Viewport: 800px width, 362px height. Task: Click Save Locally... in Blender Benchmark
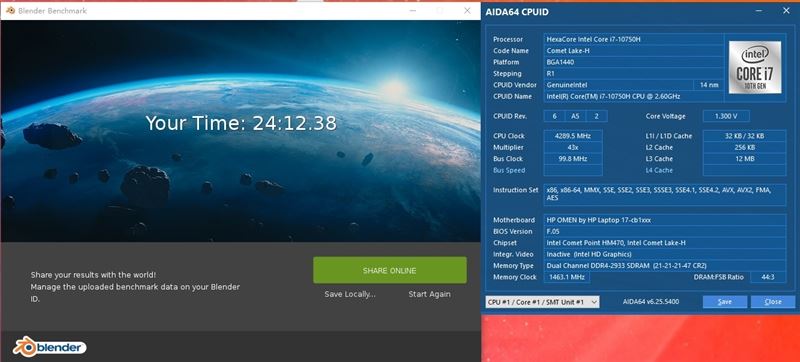[350, 294]
